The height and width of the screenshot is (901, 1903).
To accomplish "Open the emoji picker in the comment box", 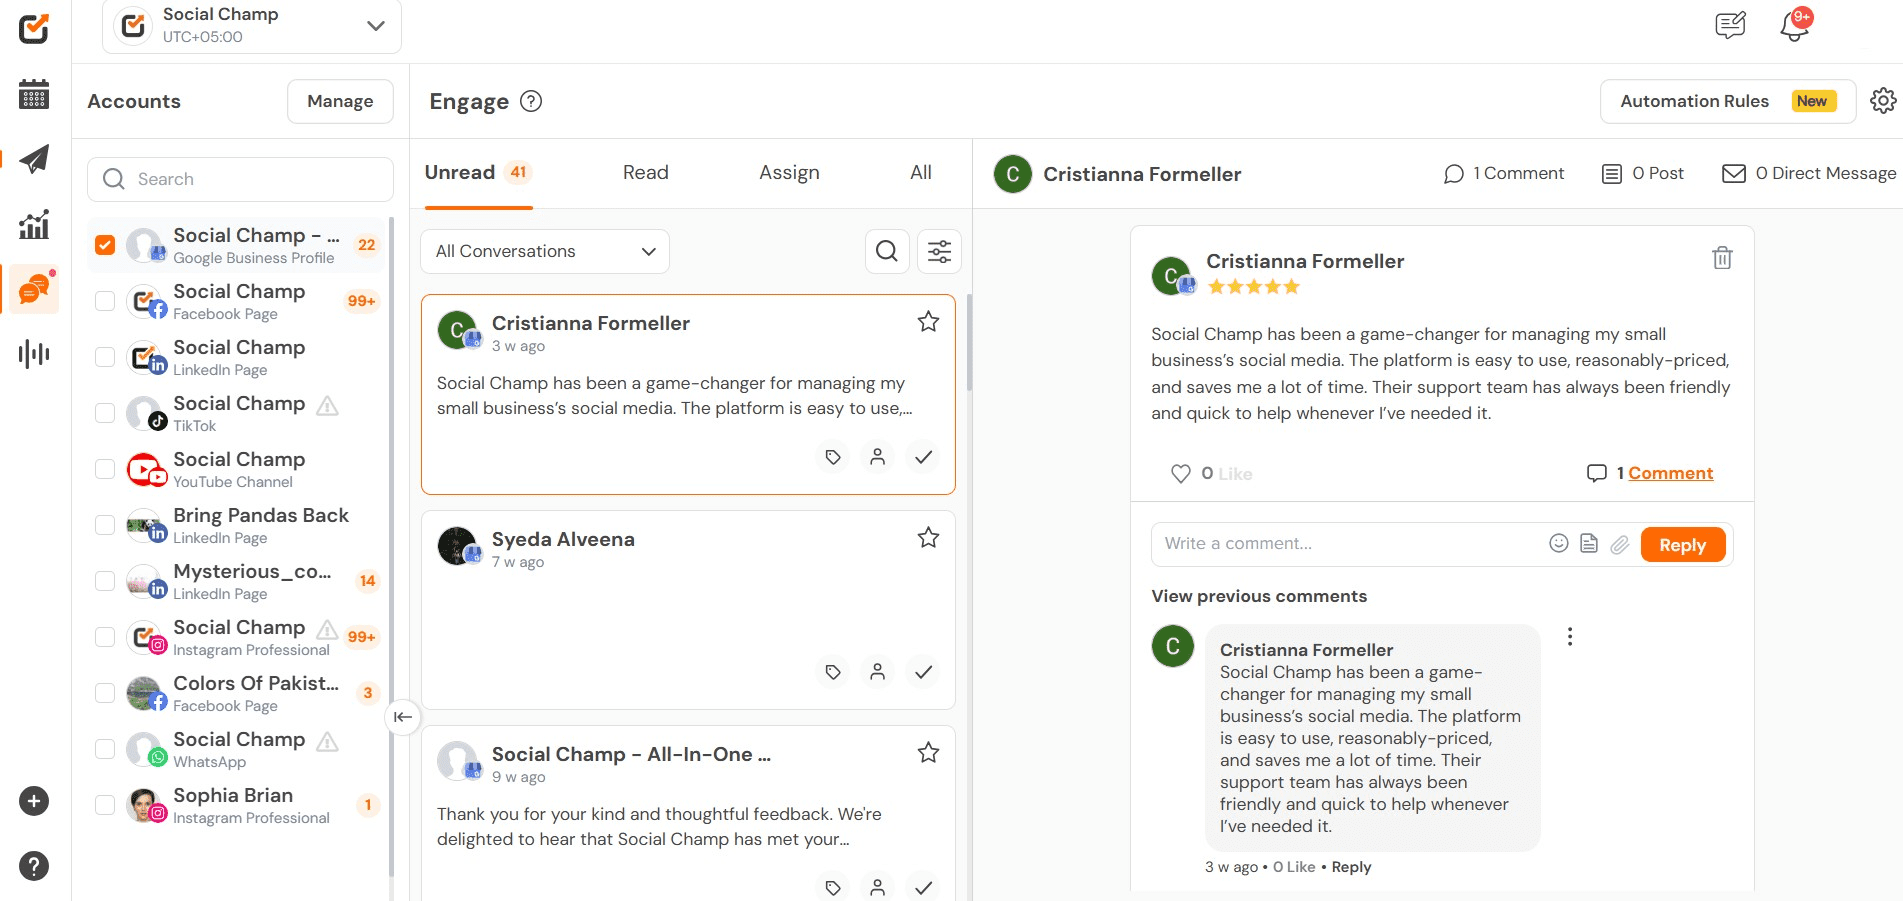I will click(1557, 543).
